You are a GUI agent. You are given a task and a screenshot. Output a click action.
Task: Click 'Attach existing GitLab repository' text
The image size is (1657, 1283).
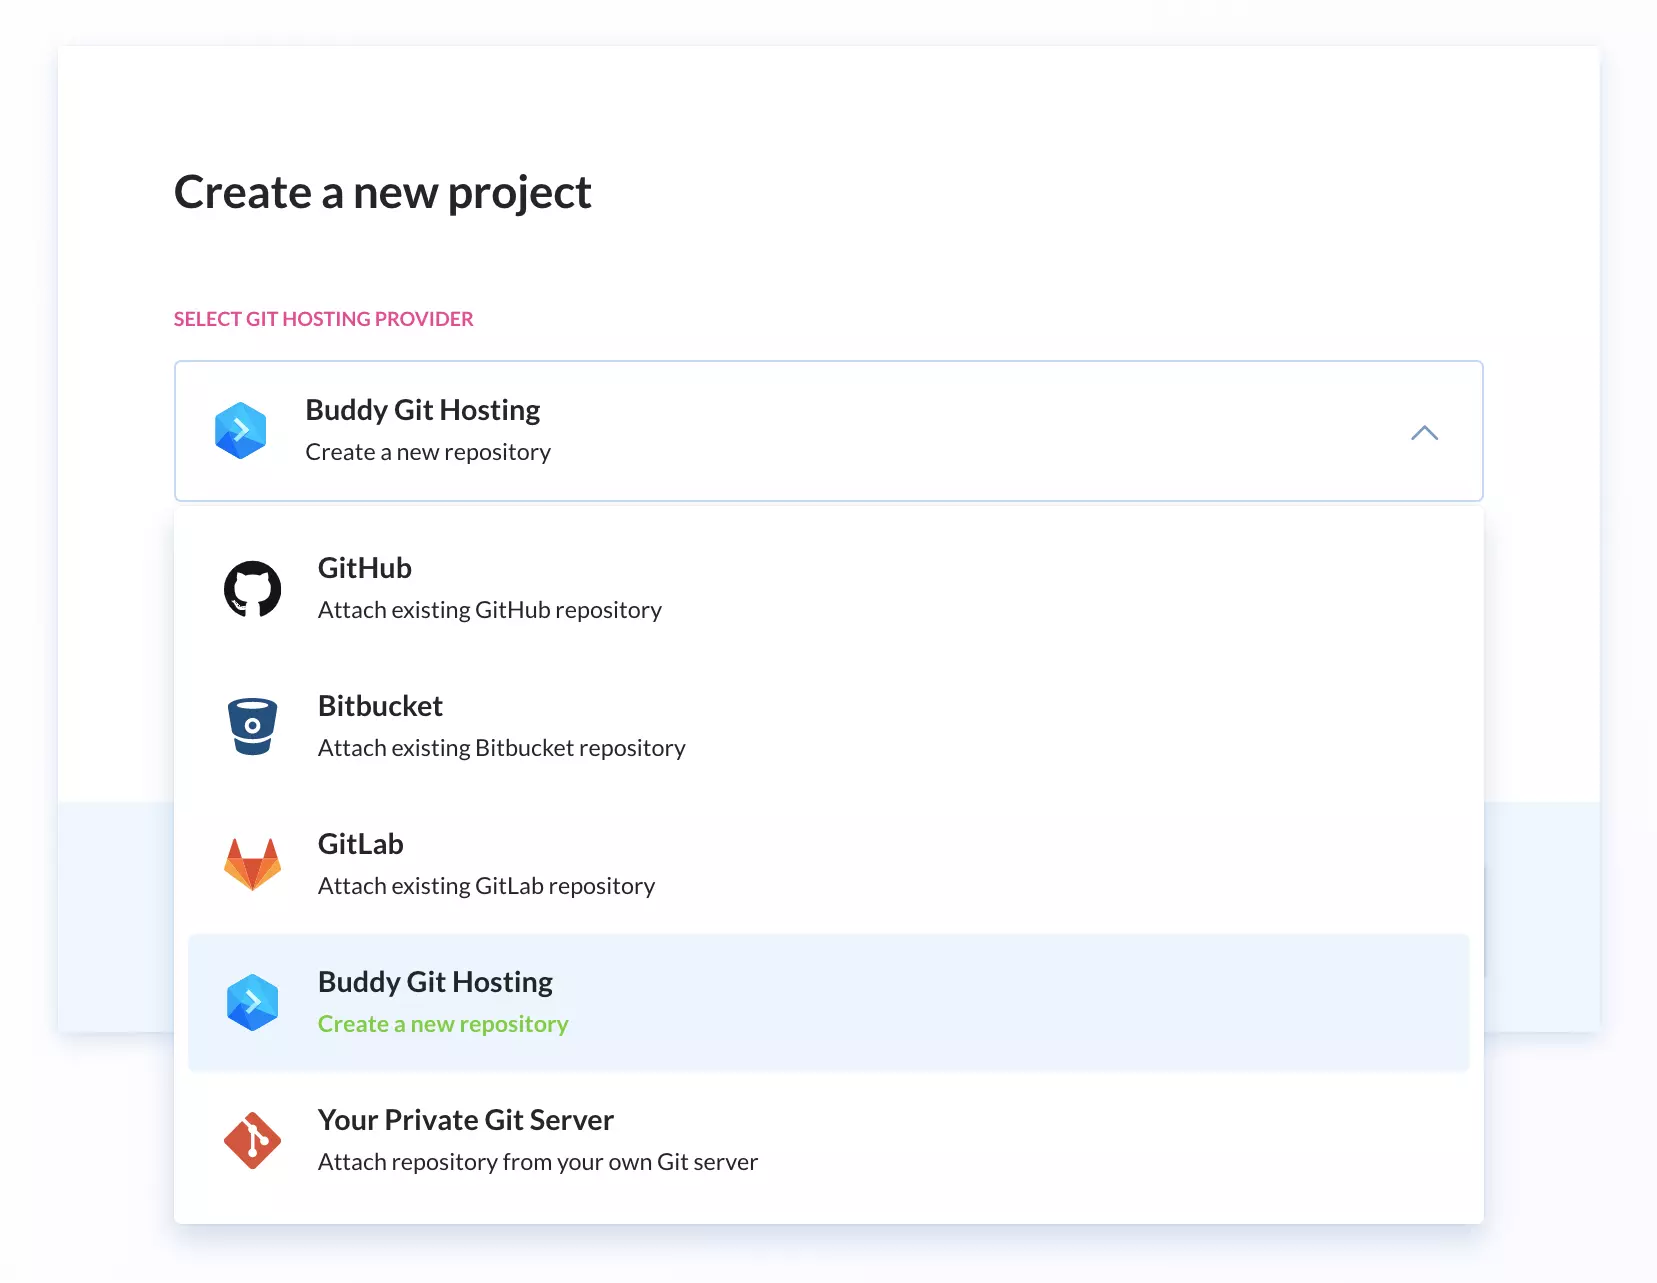(x=487, y=886)
